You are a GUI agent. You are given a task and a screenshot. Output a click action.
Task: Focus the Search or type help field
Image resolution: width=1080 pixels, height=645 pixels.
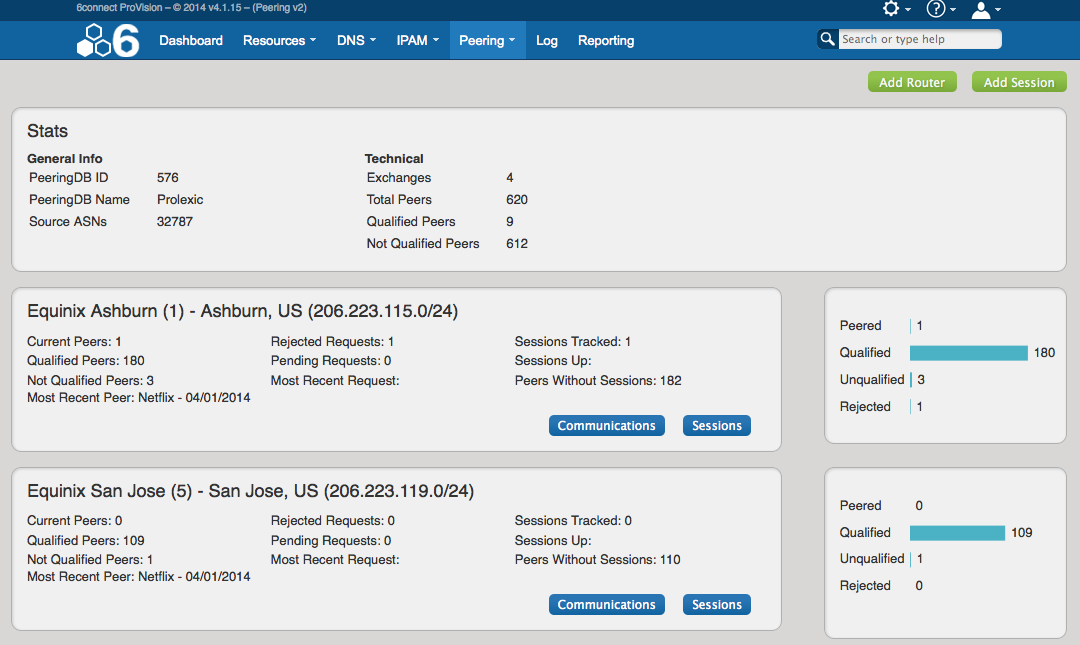(920, 39)
